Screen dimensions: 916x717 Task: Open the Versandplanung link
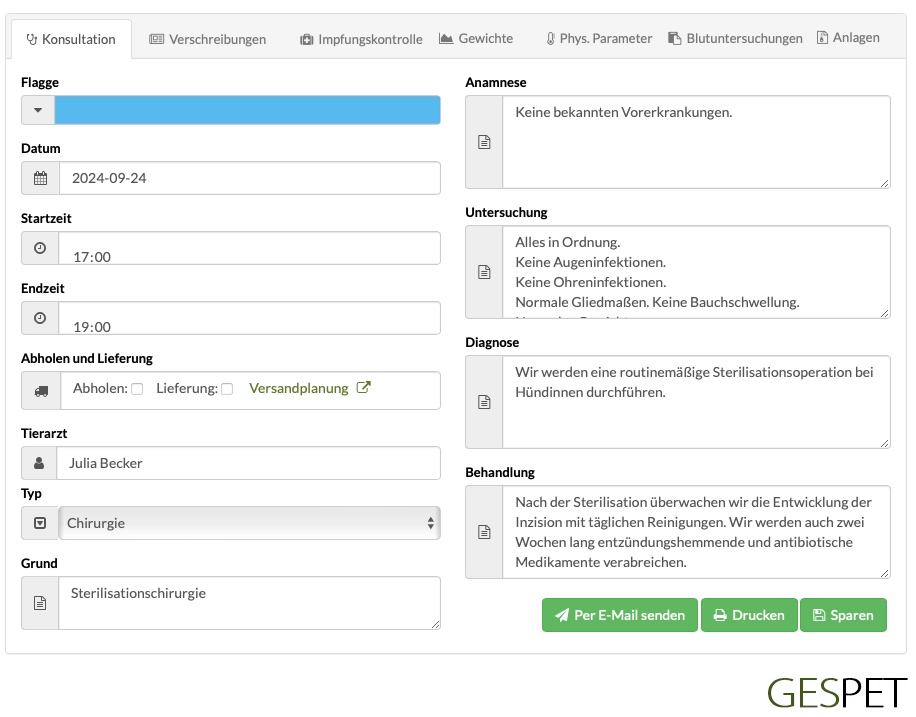pos(299,389)
